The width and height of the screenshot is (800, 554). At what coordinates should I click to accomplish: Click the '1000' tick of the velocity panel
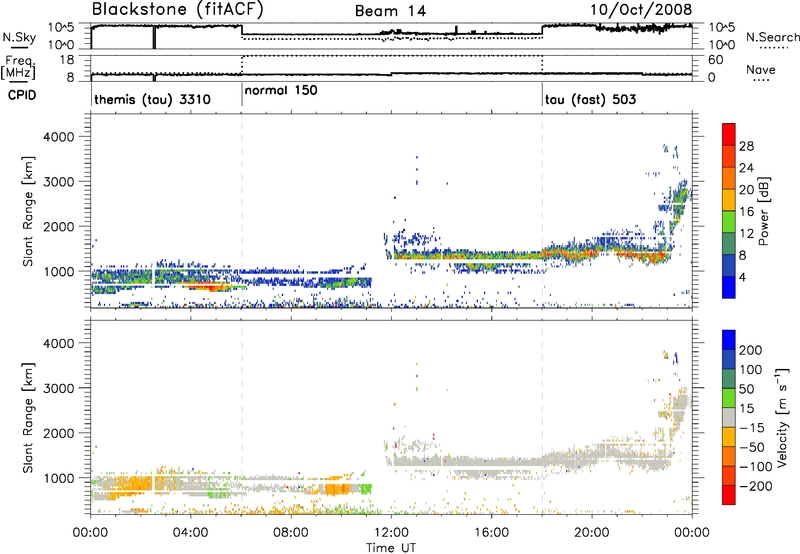click(x=59, y=478)
